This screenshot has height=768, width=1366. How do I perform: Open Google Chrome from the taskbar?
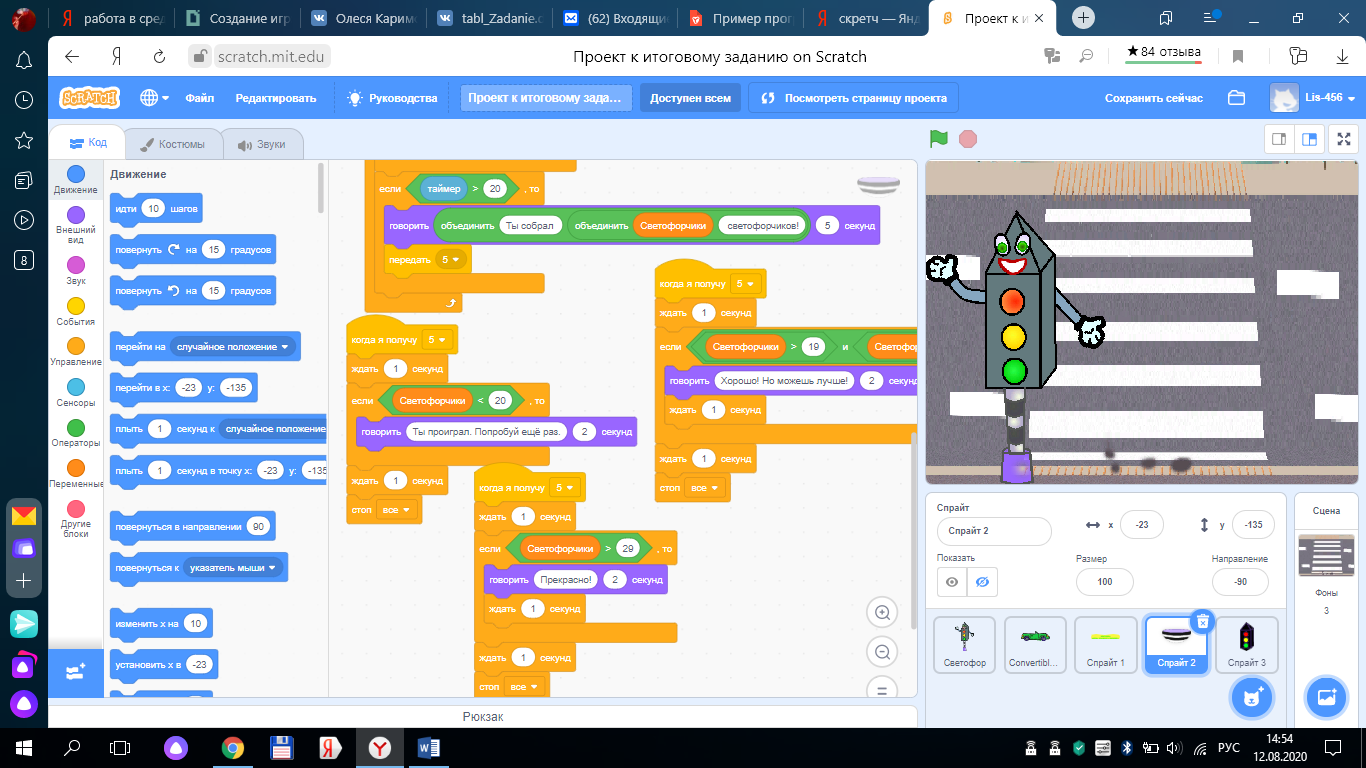[x=233, y=747]
